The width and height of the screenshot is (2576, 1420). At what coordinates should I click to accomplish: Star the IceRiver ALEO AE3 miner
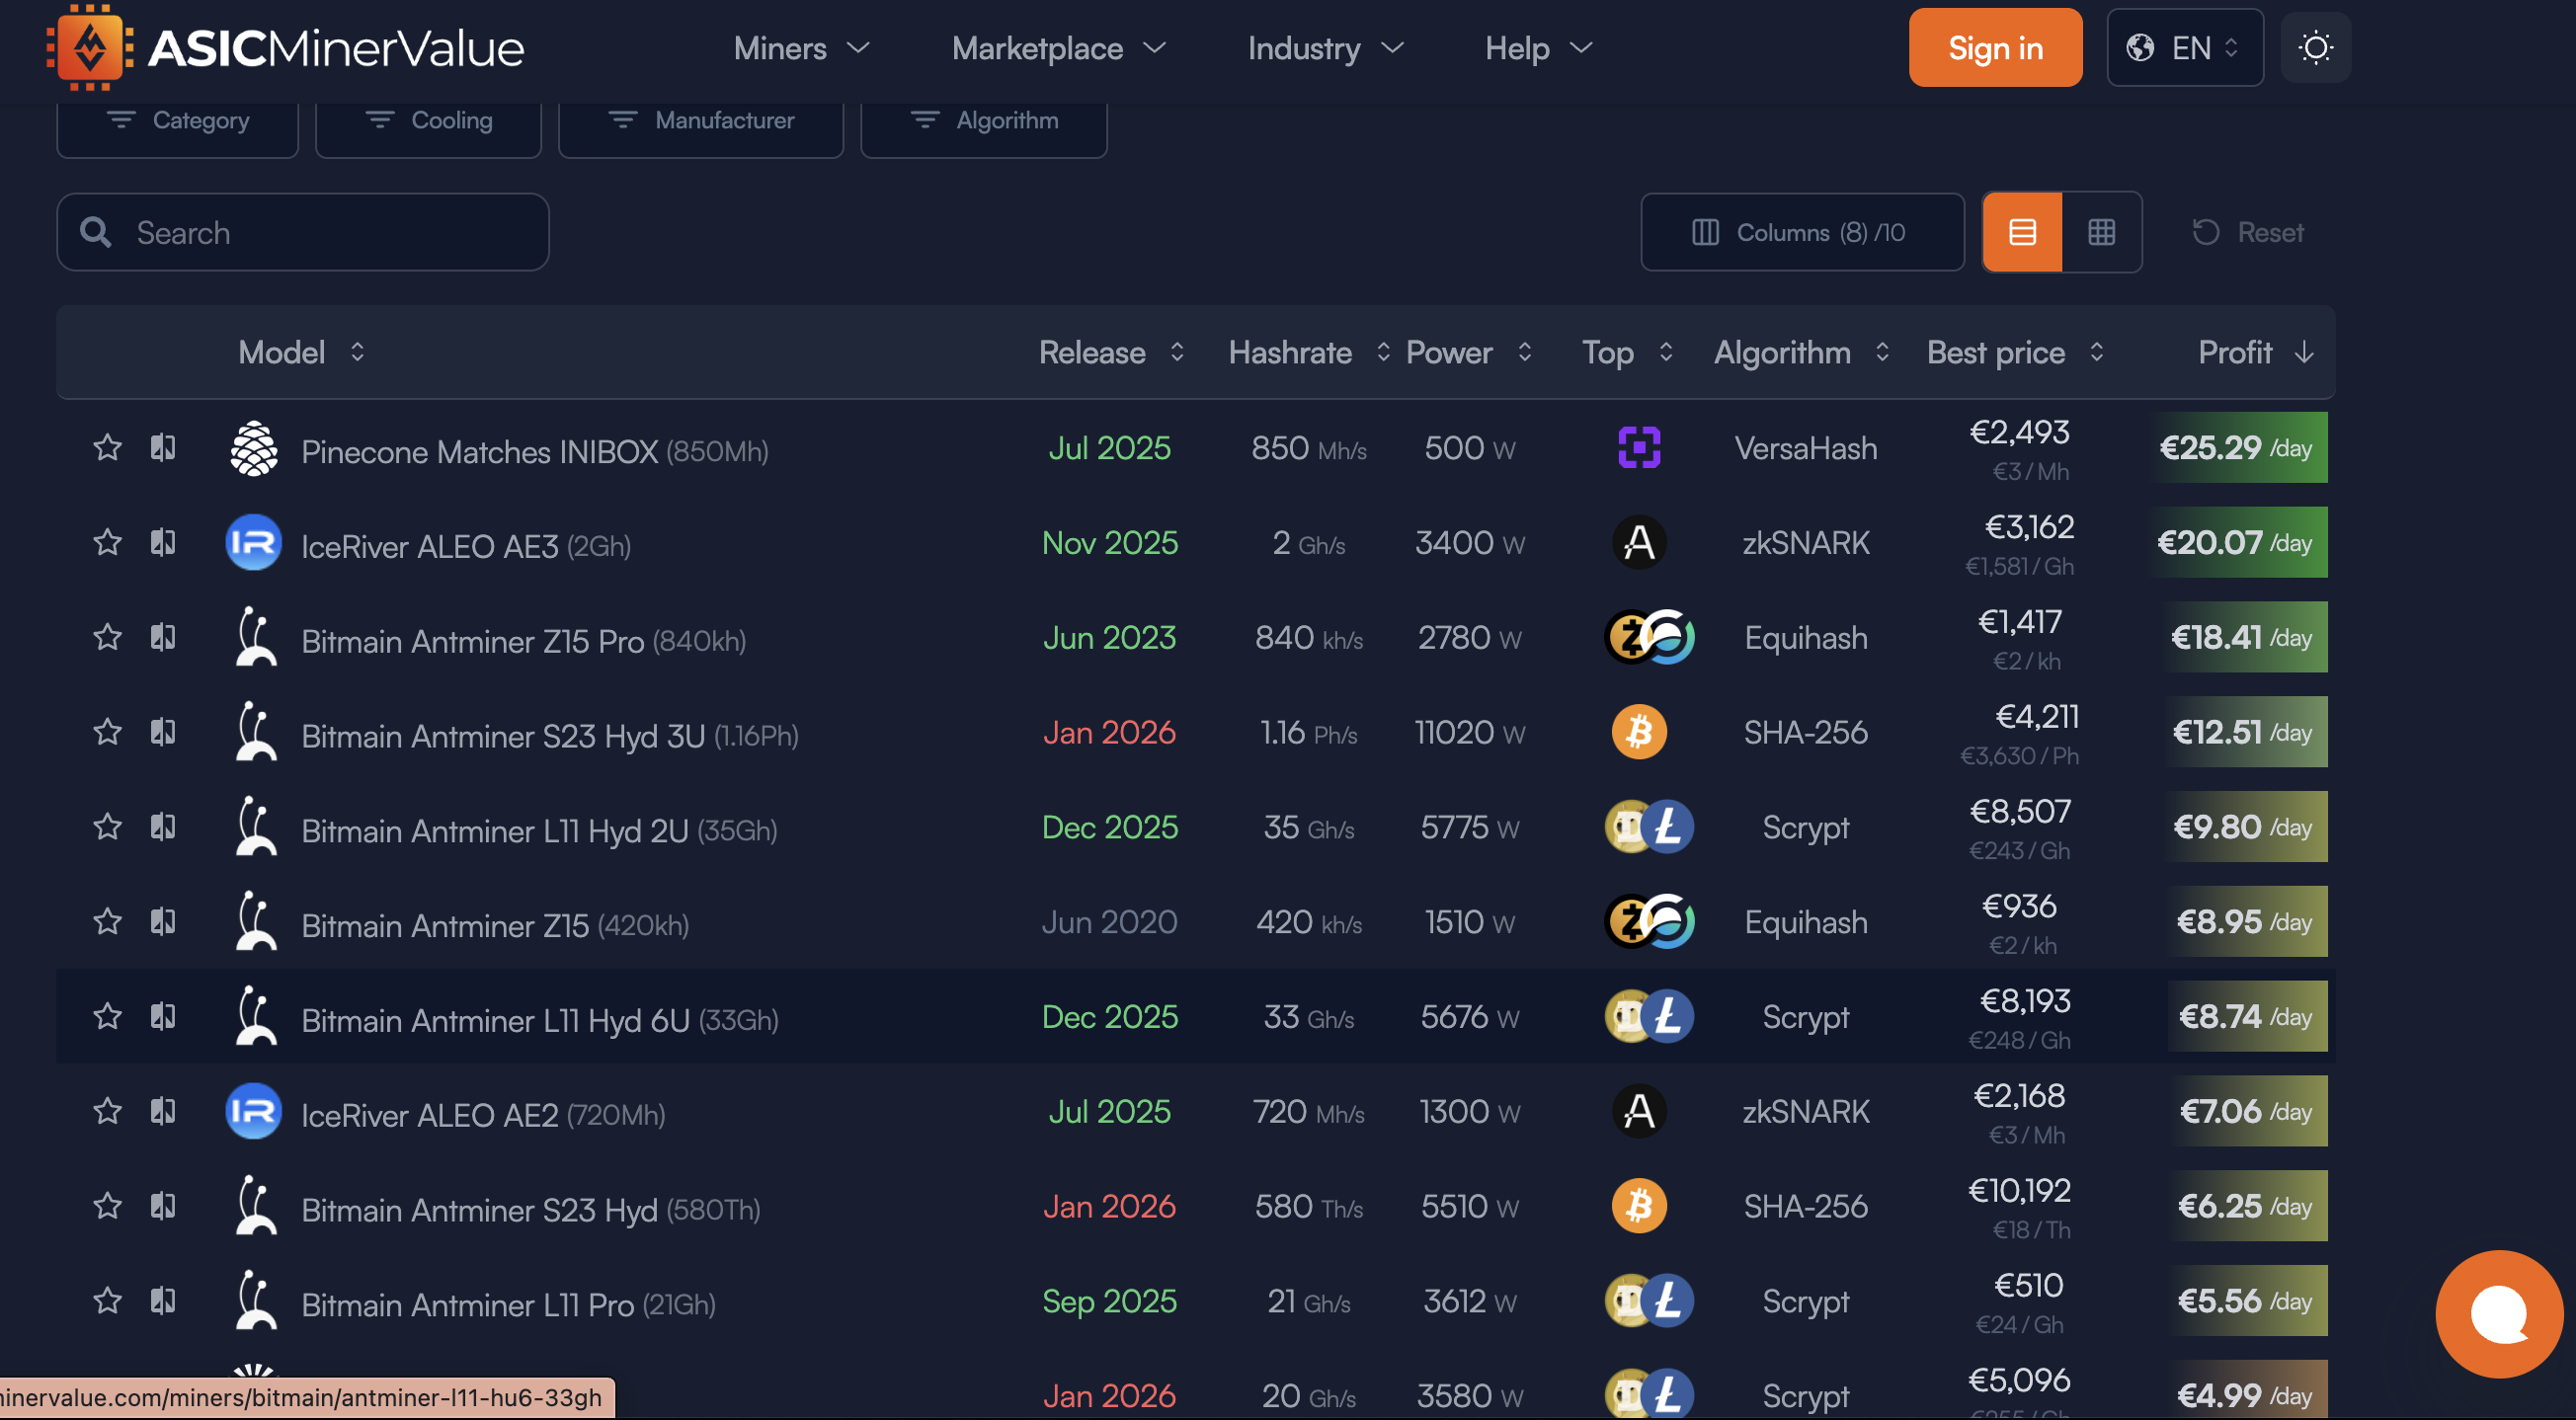pos(107,542)
